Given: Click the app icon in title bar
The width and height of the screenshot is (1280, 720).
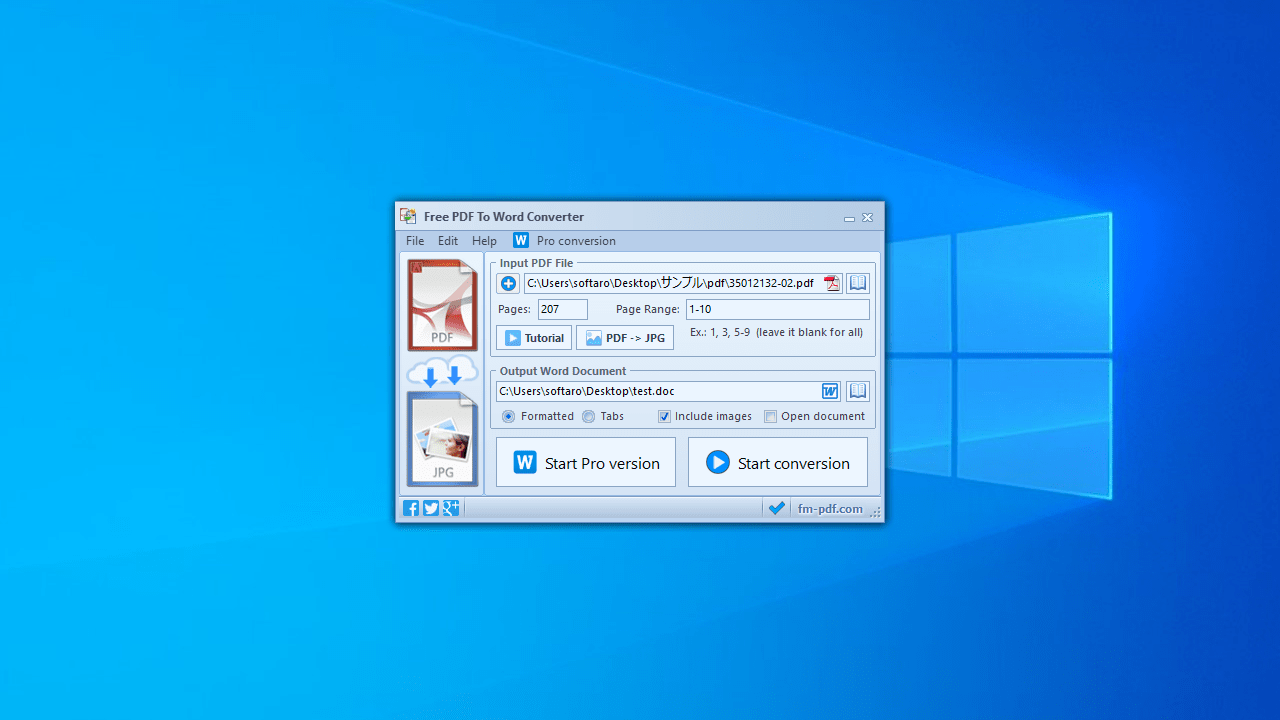Looking at the screenshot, I should (408, 216).
